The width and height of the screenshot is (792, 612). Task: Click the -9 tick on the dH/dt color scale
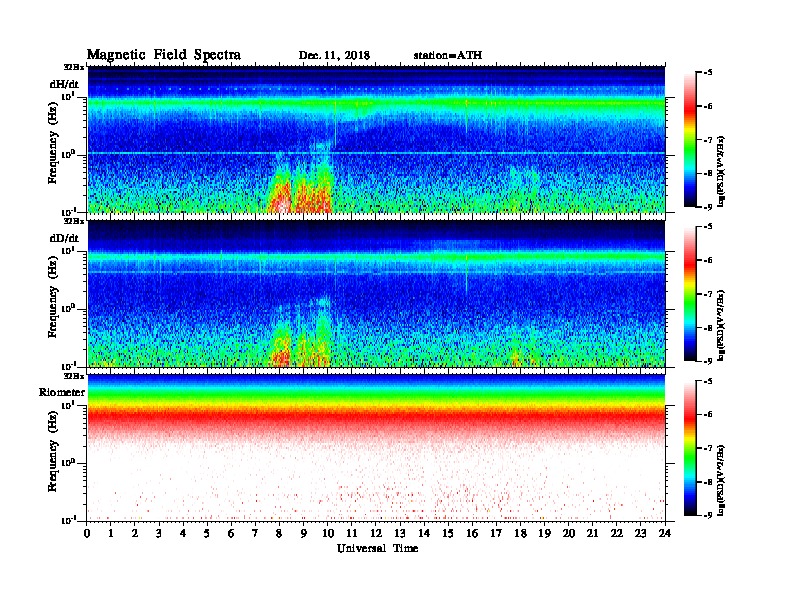point(708,207)
